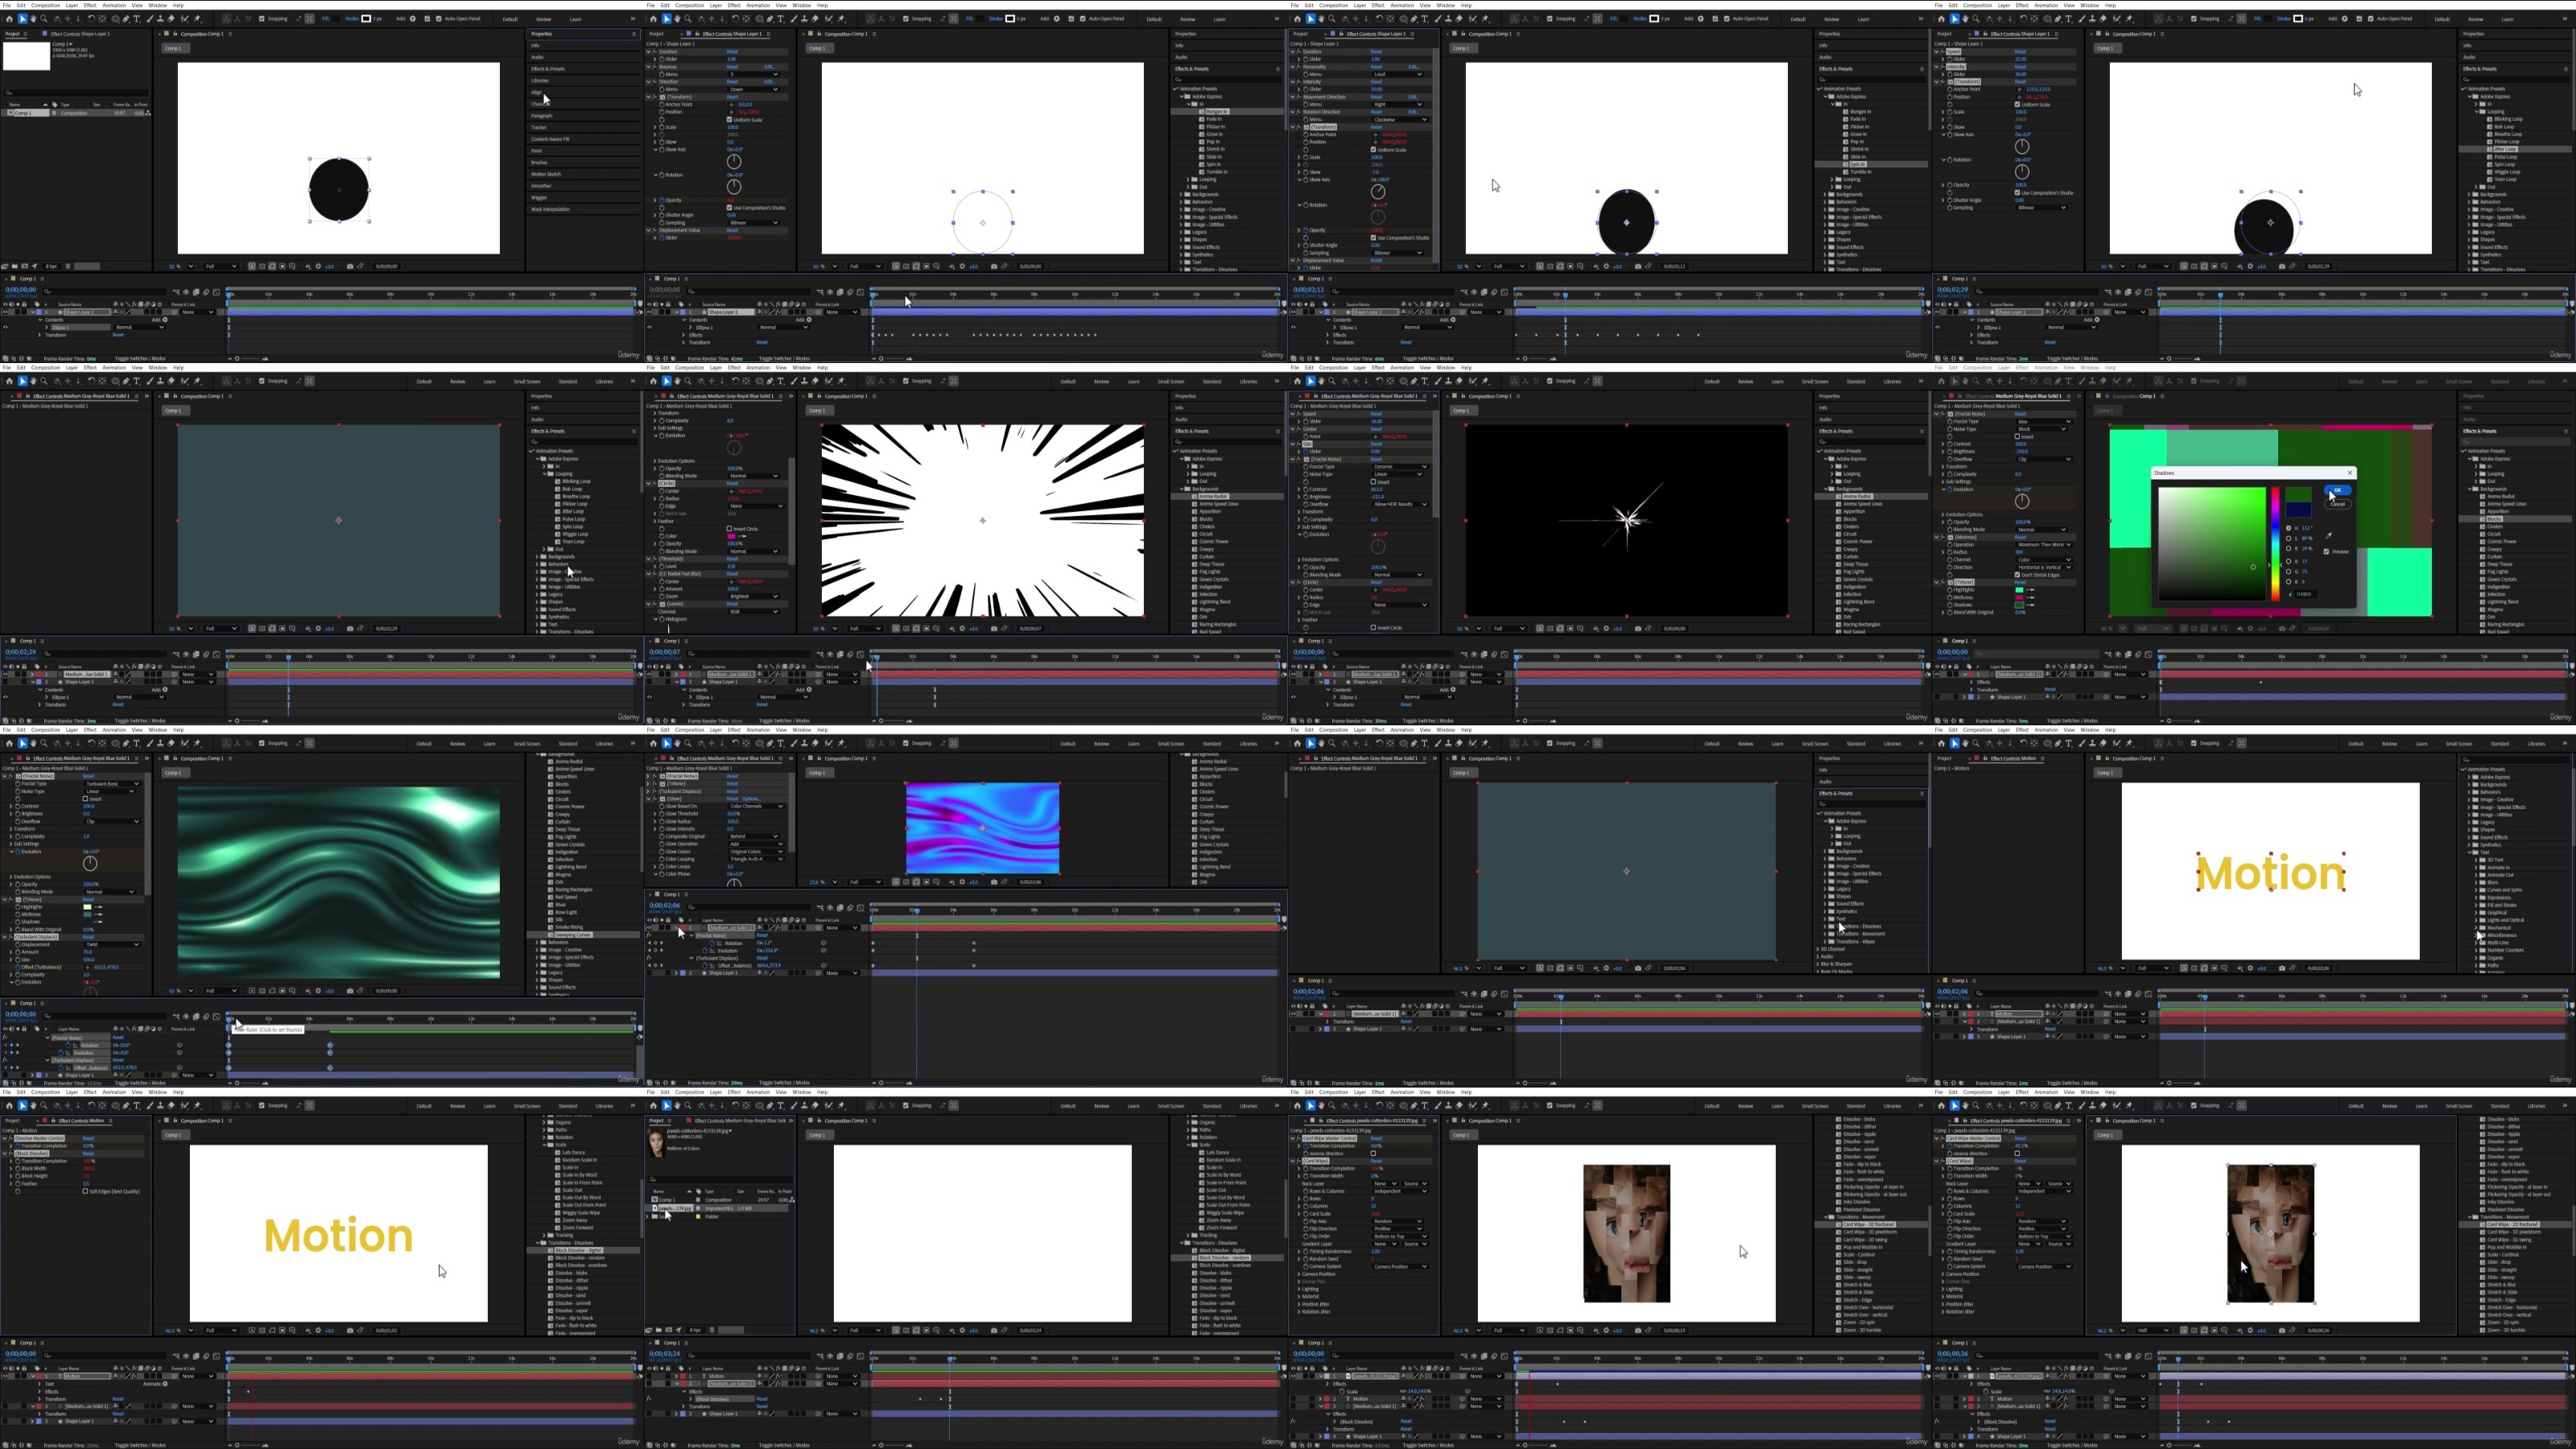Image resolution: width=2576 pixels, height=1449 pixels.
Task: Open the Glow Based On Color Channels dropdown
Action: pos(757,806)
